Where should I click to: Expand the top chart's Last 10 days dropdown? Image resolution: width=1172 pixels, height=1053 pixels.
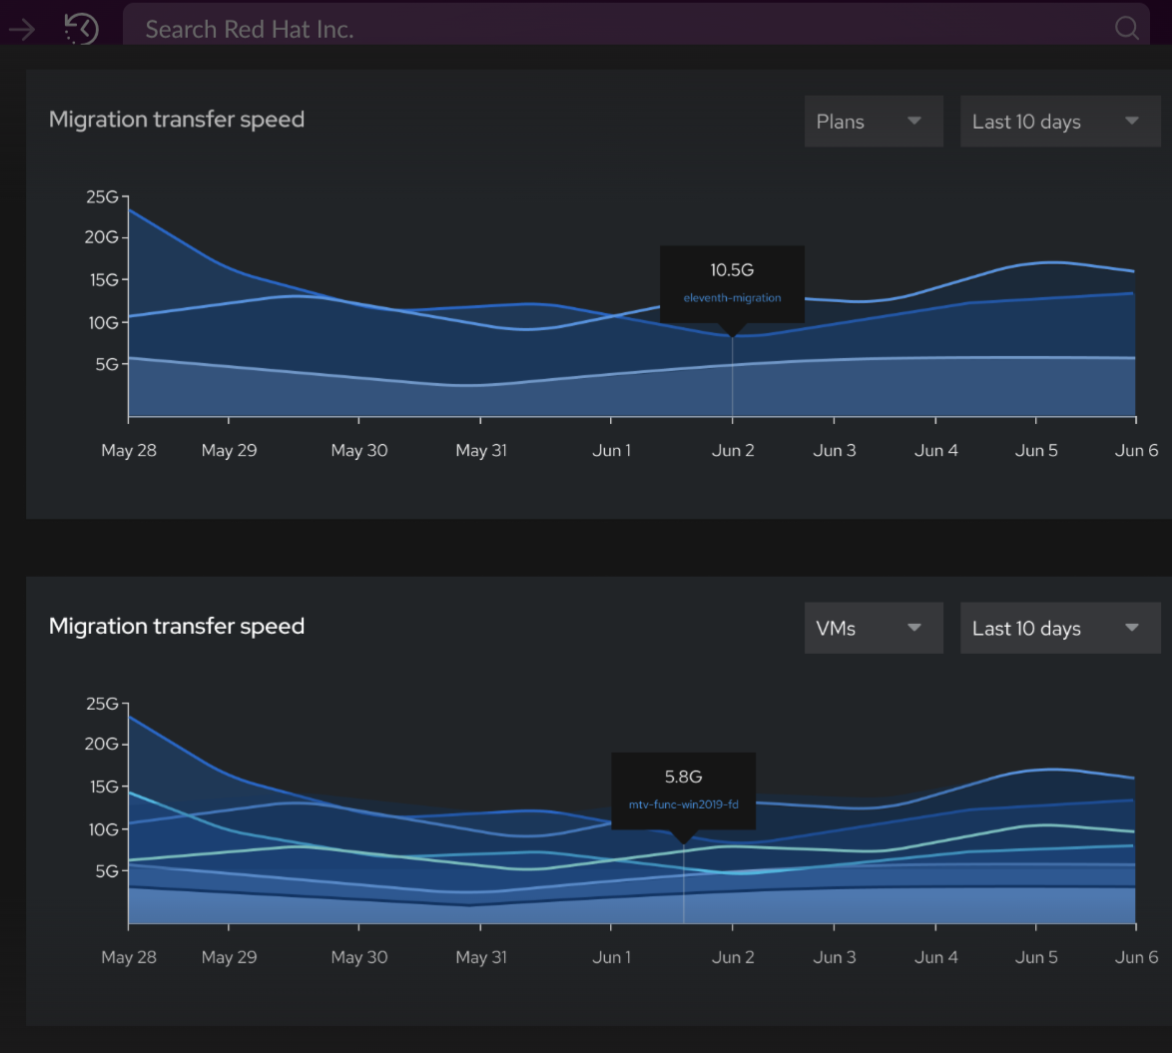click(x=1059, y=122)
